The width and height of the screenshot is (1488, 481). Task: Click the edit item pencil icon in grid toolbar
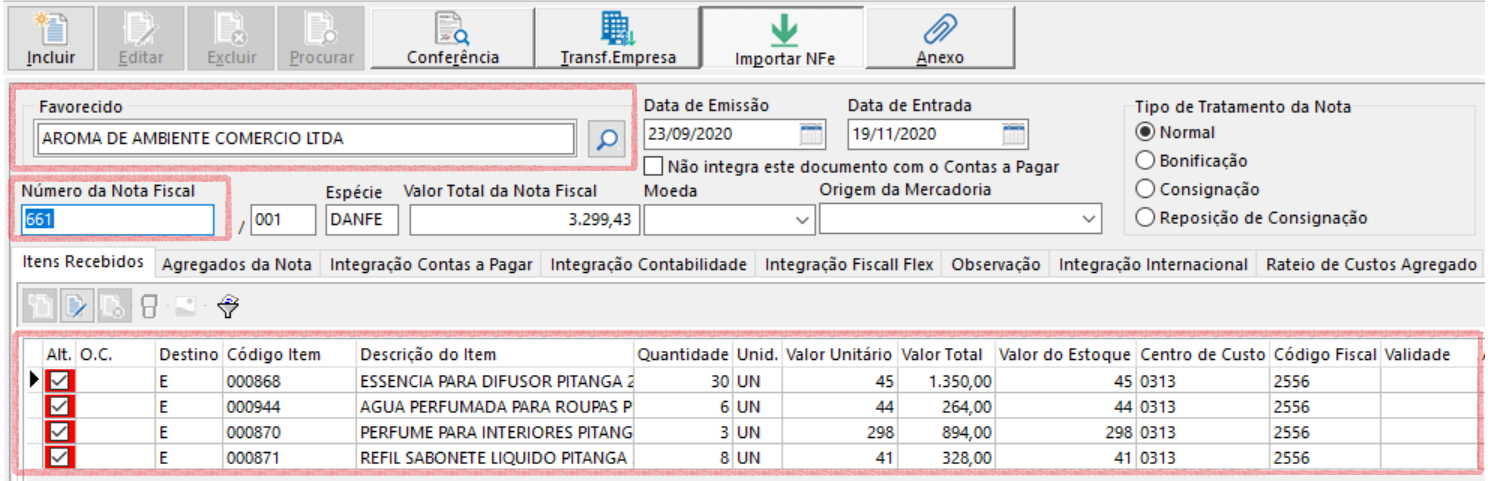(x=76, y=306)
